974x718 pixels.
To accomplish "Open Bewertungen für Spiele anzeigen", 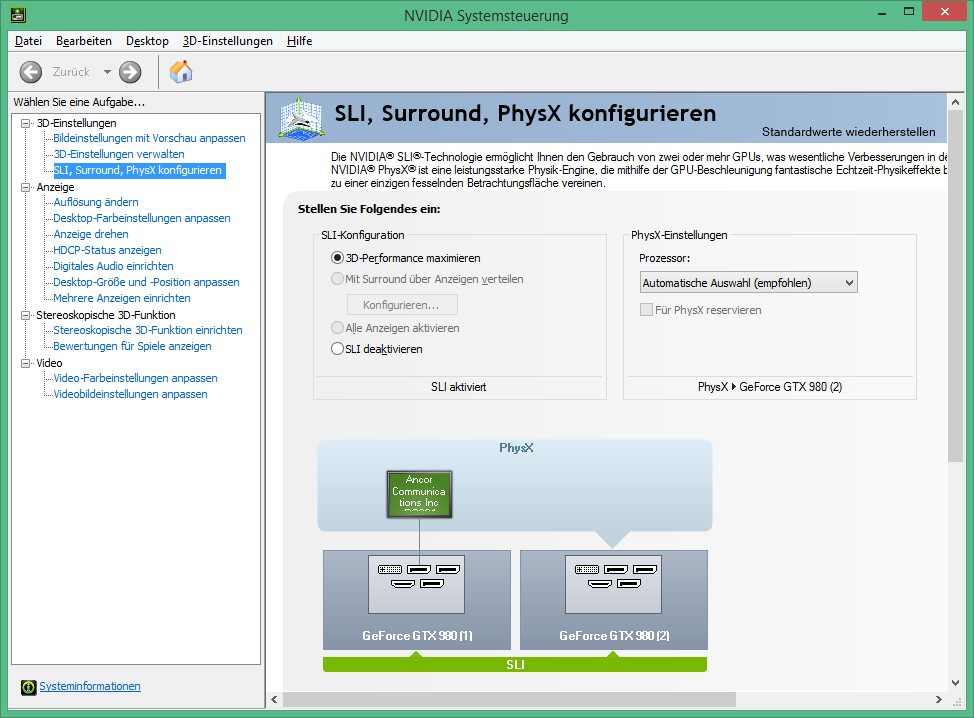I will [132, 346].
